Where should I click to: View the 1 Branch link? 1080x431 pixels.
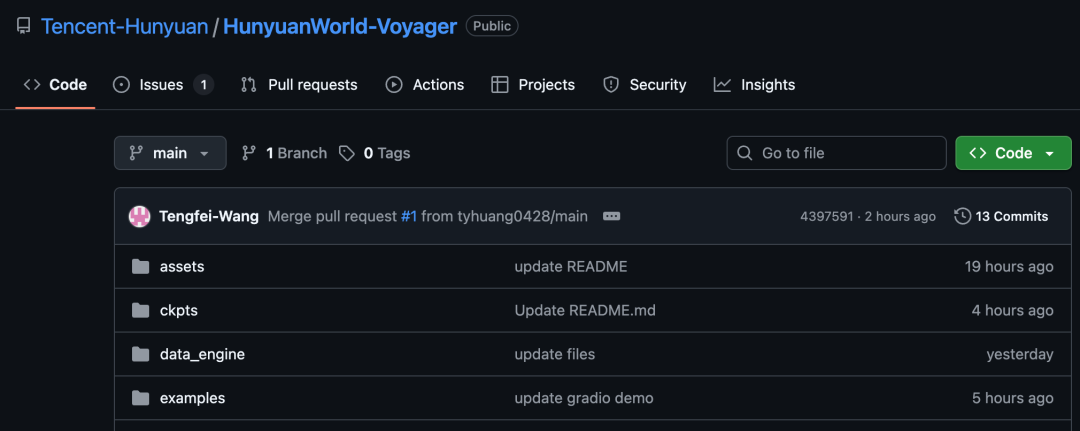pyautogui.click(x=284, y=153)
